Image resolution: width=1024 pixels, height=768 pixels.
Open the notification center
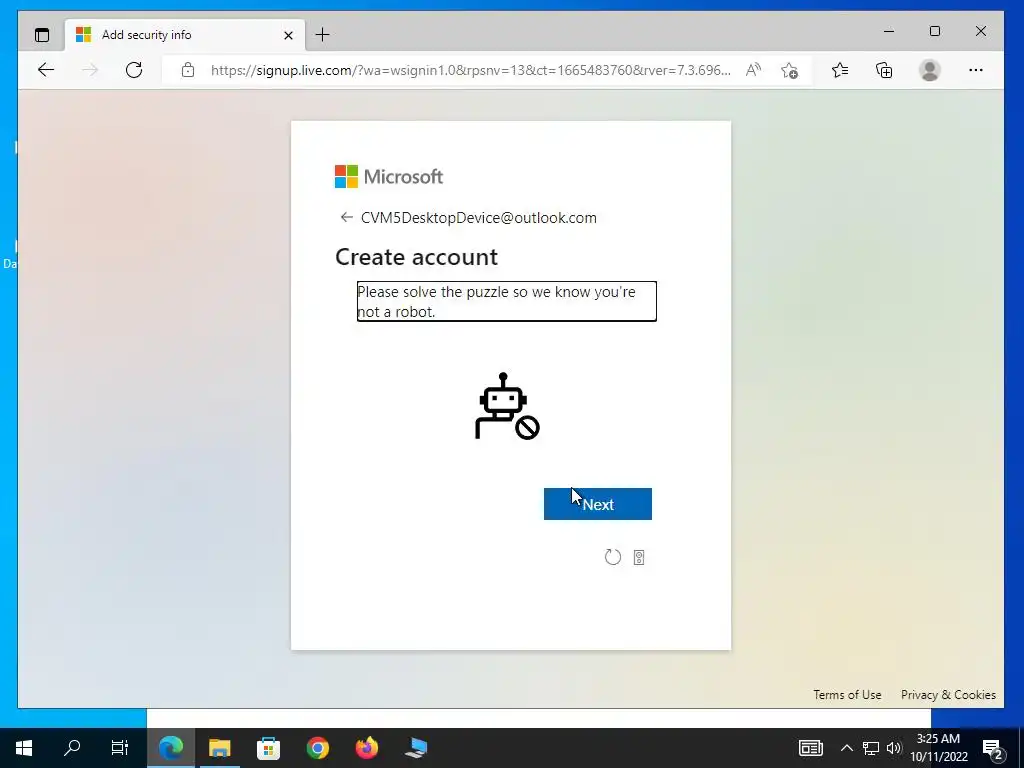coord(993,749)
